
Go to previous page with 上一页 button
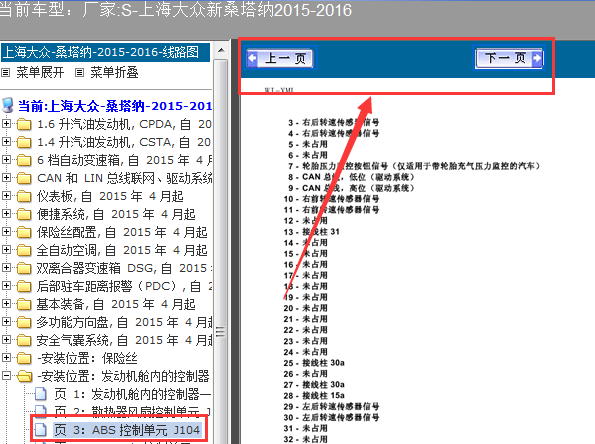(280, 59)
